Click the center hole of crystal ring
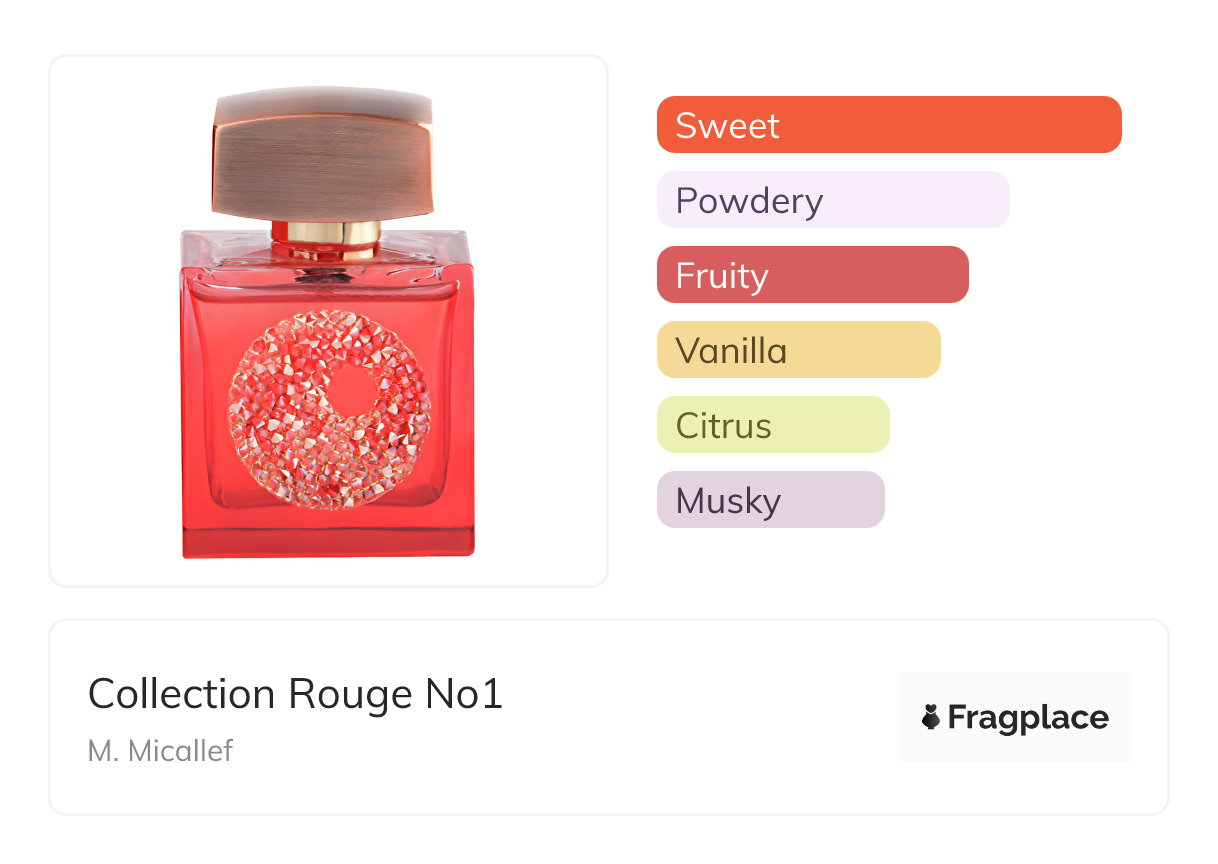This screenshot has width=1218, height=864. (352, 392)
